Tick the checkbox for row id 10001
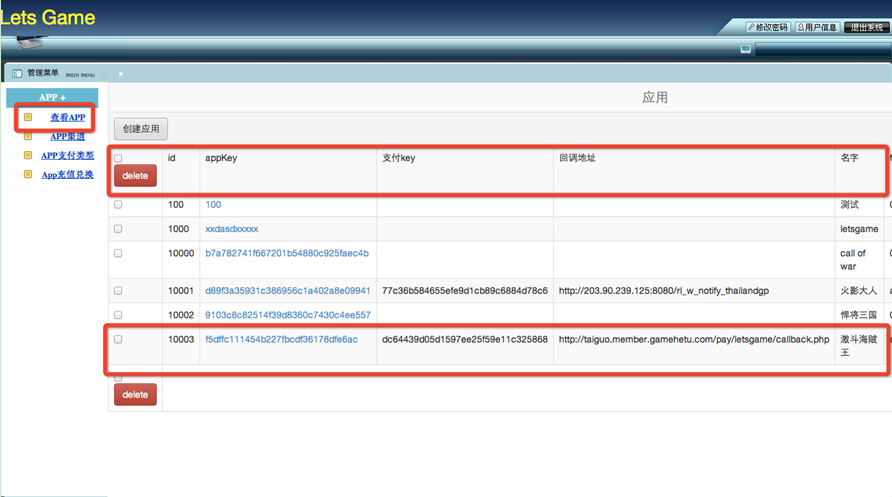The image size is (892, 497). pos(118,291)
